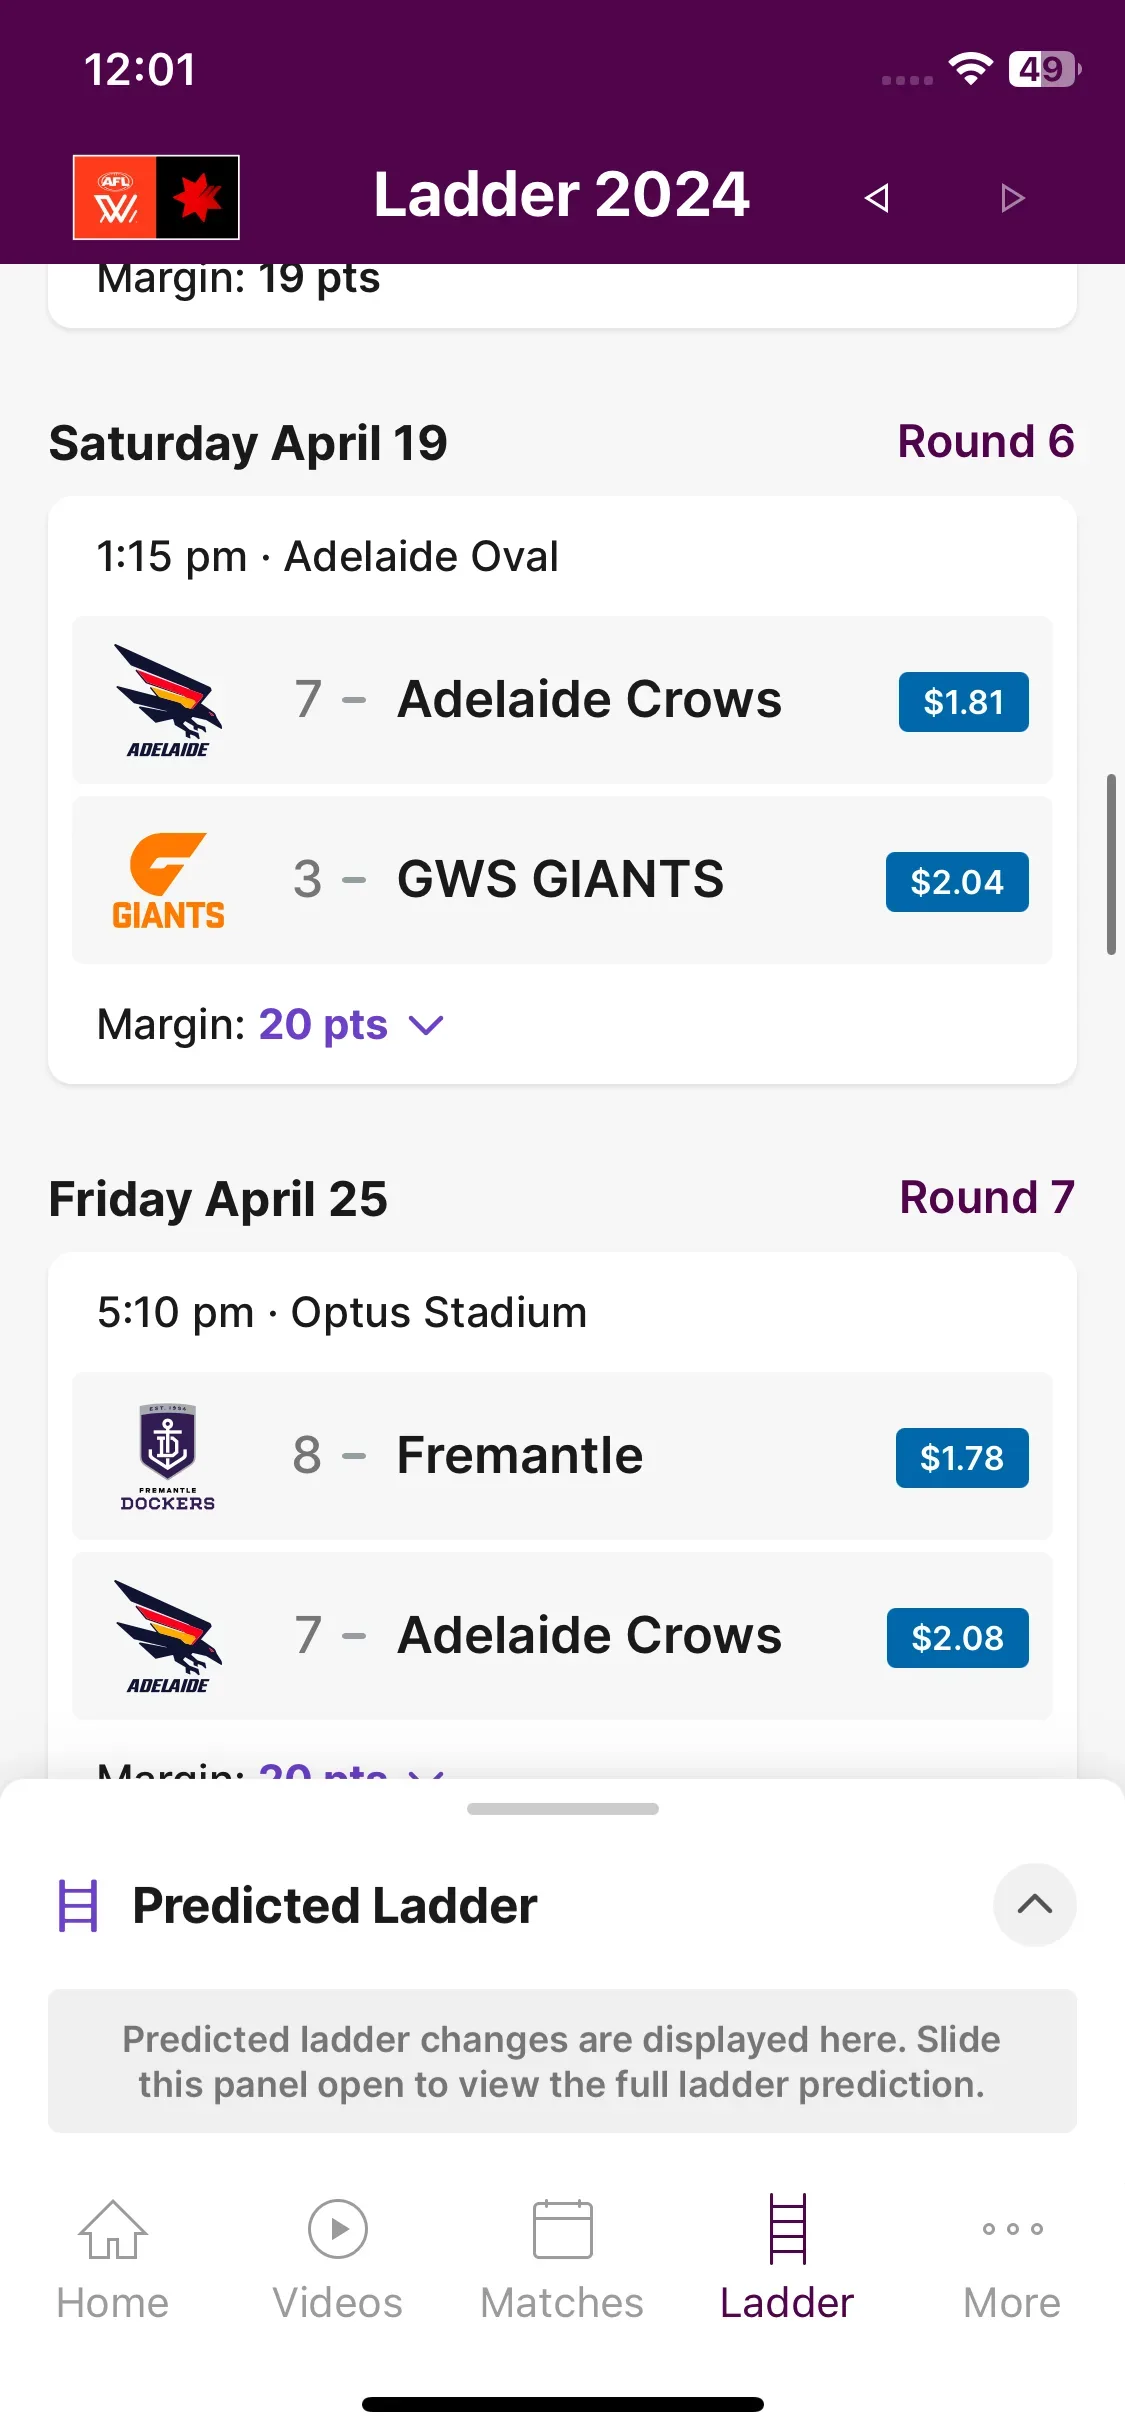Viewport: 1125px width, 2436px height.
Task: Tap Fremantle $1.78 odds button
Action: pyautogui.click(x=962, y=1458)
